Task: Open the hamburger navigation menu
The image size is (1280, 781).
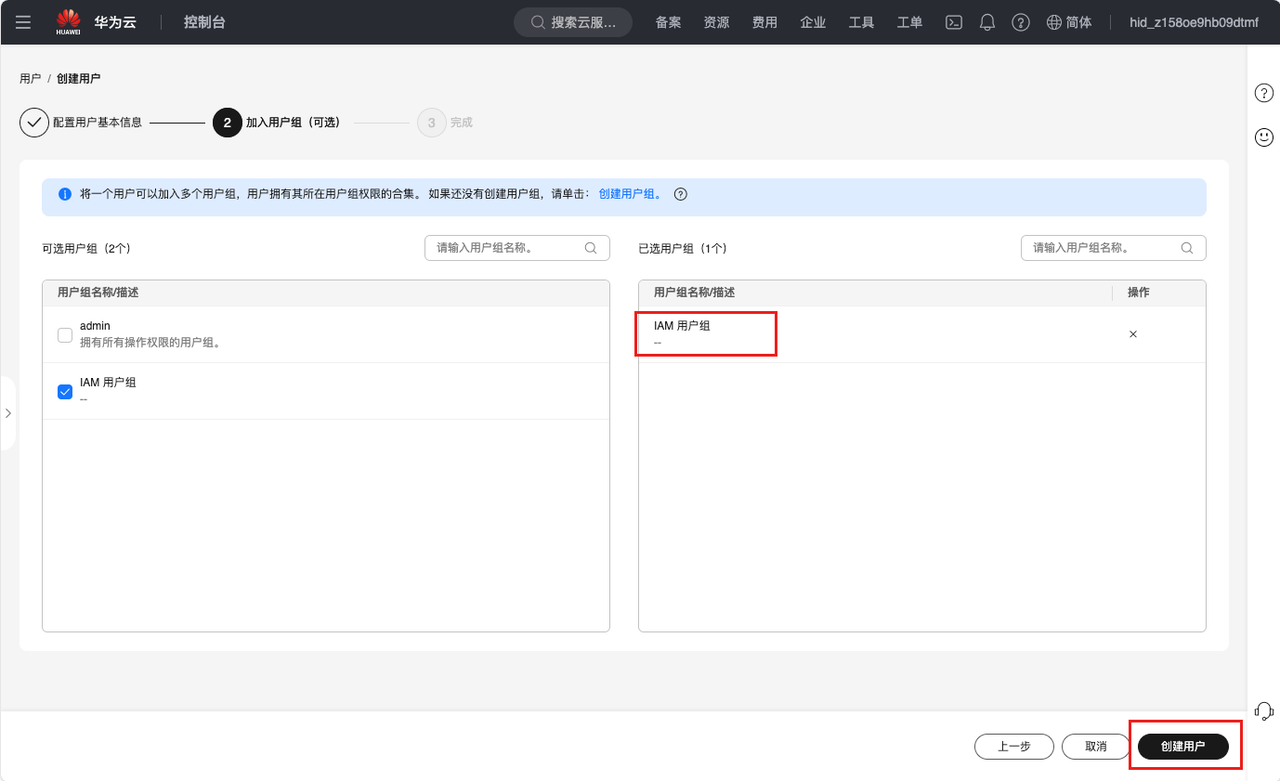Action: click(x=23, y=22)
